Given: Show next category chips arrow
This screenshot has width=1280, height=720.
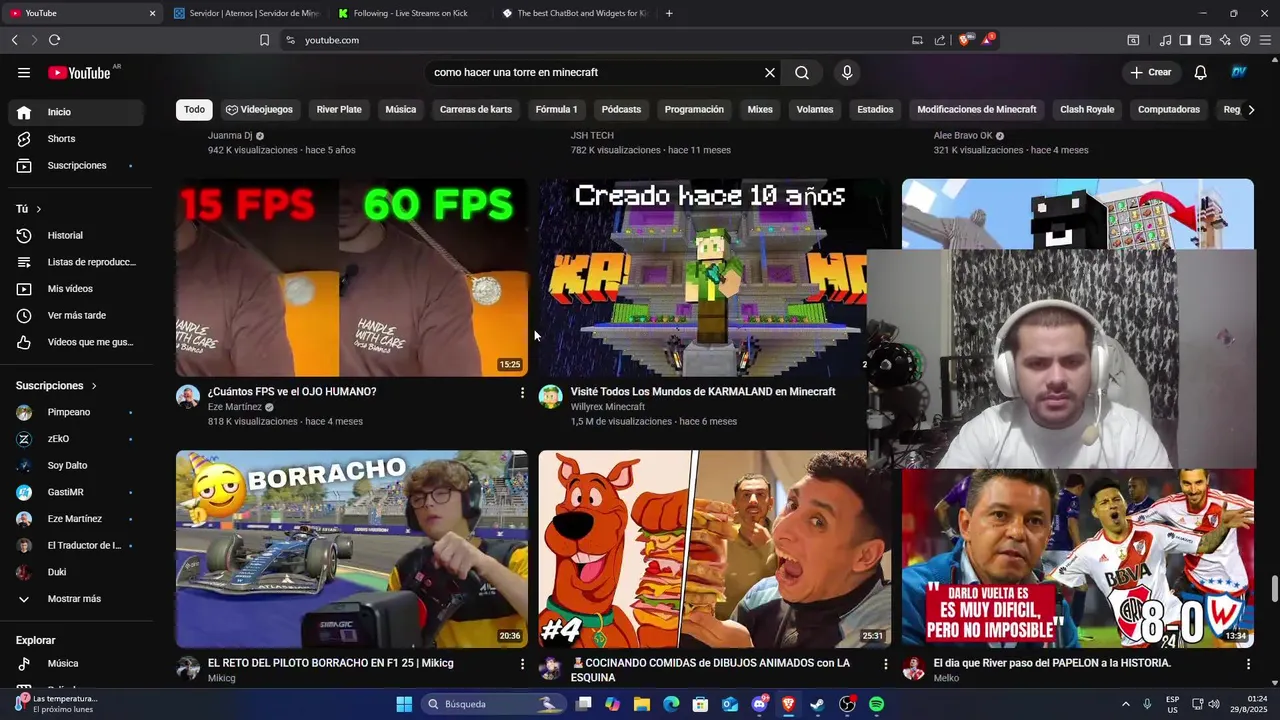Looking at the screenshot, I should click(1251, 110).
